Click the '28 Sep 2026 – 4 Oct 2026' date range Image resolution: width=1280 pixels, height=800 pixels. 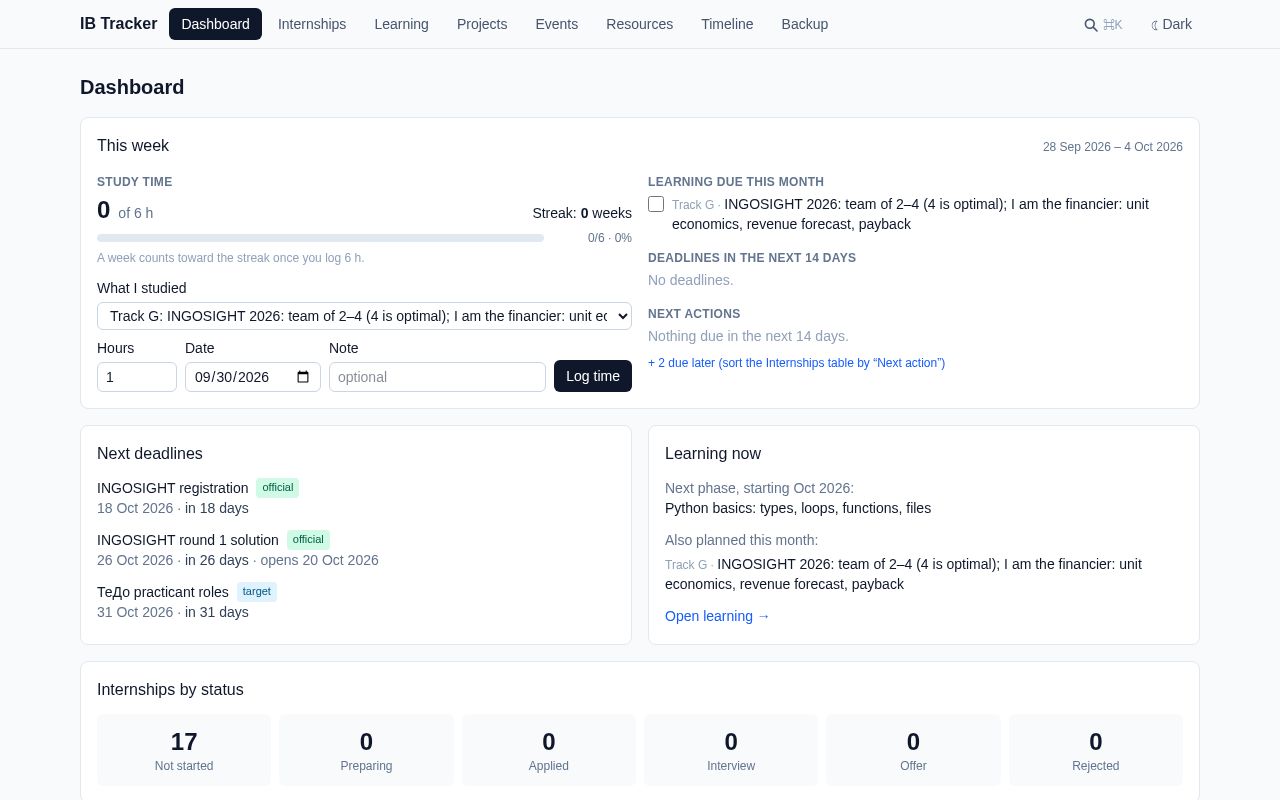1113,147
